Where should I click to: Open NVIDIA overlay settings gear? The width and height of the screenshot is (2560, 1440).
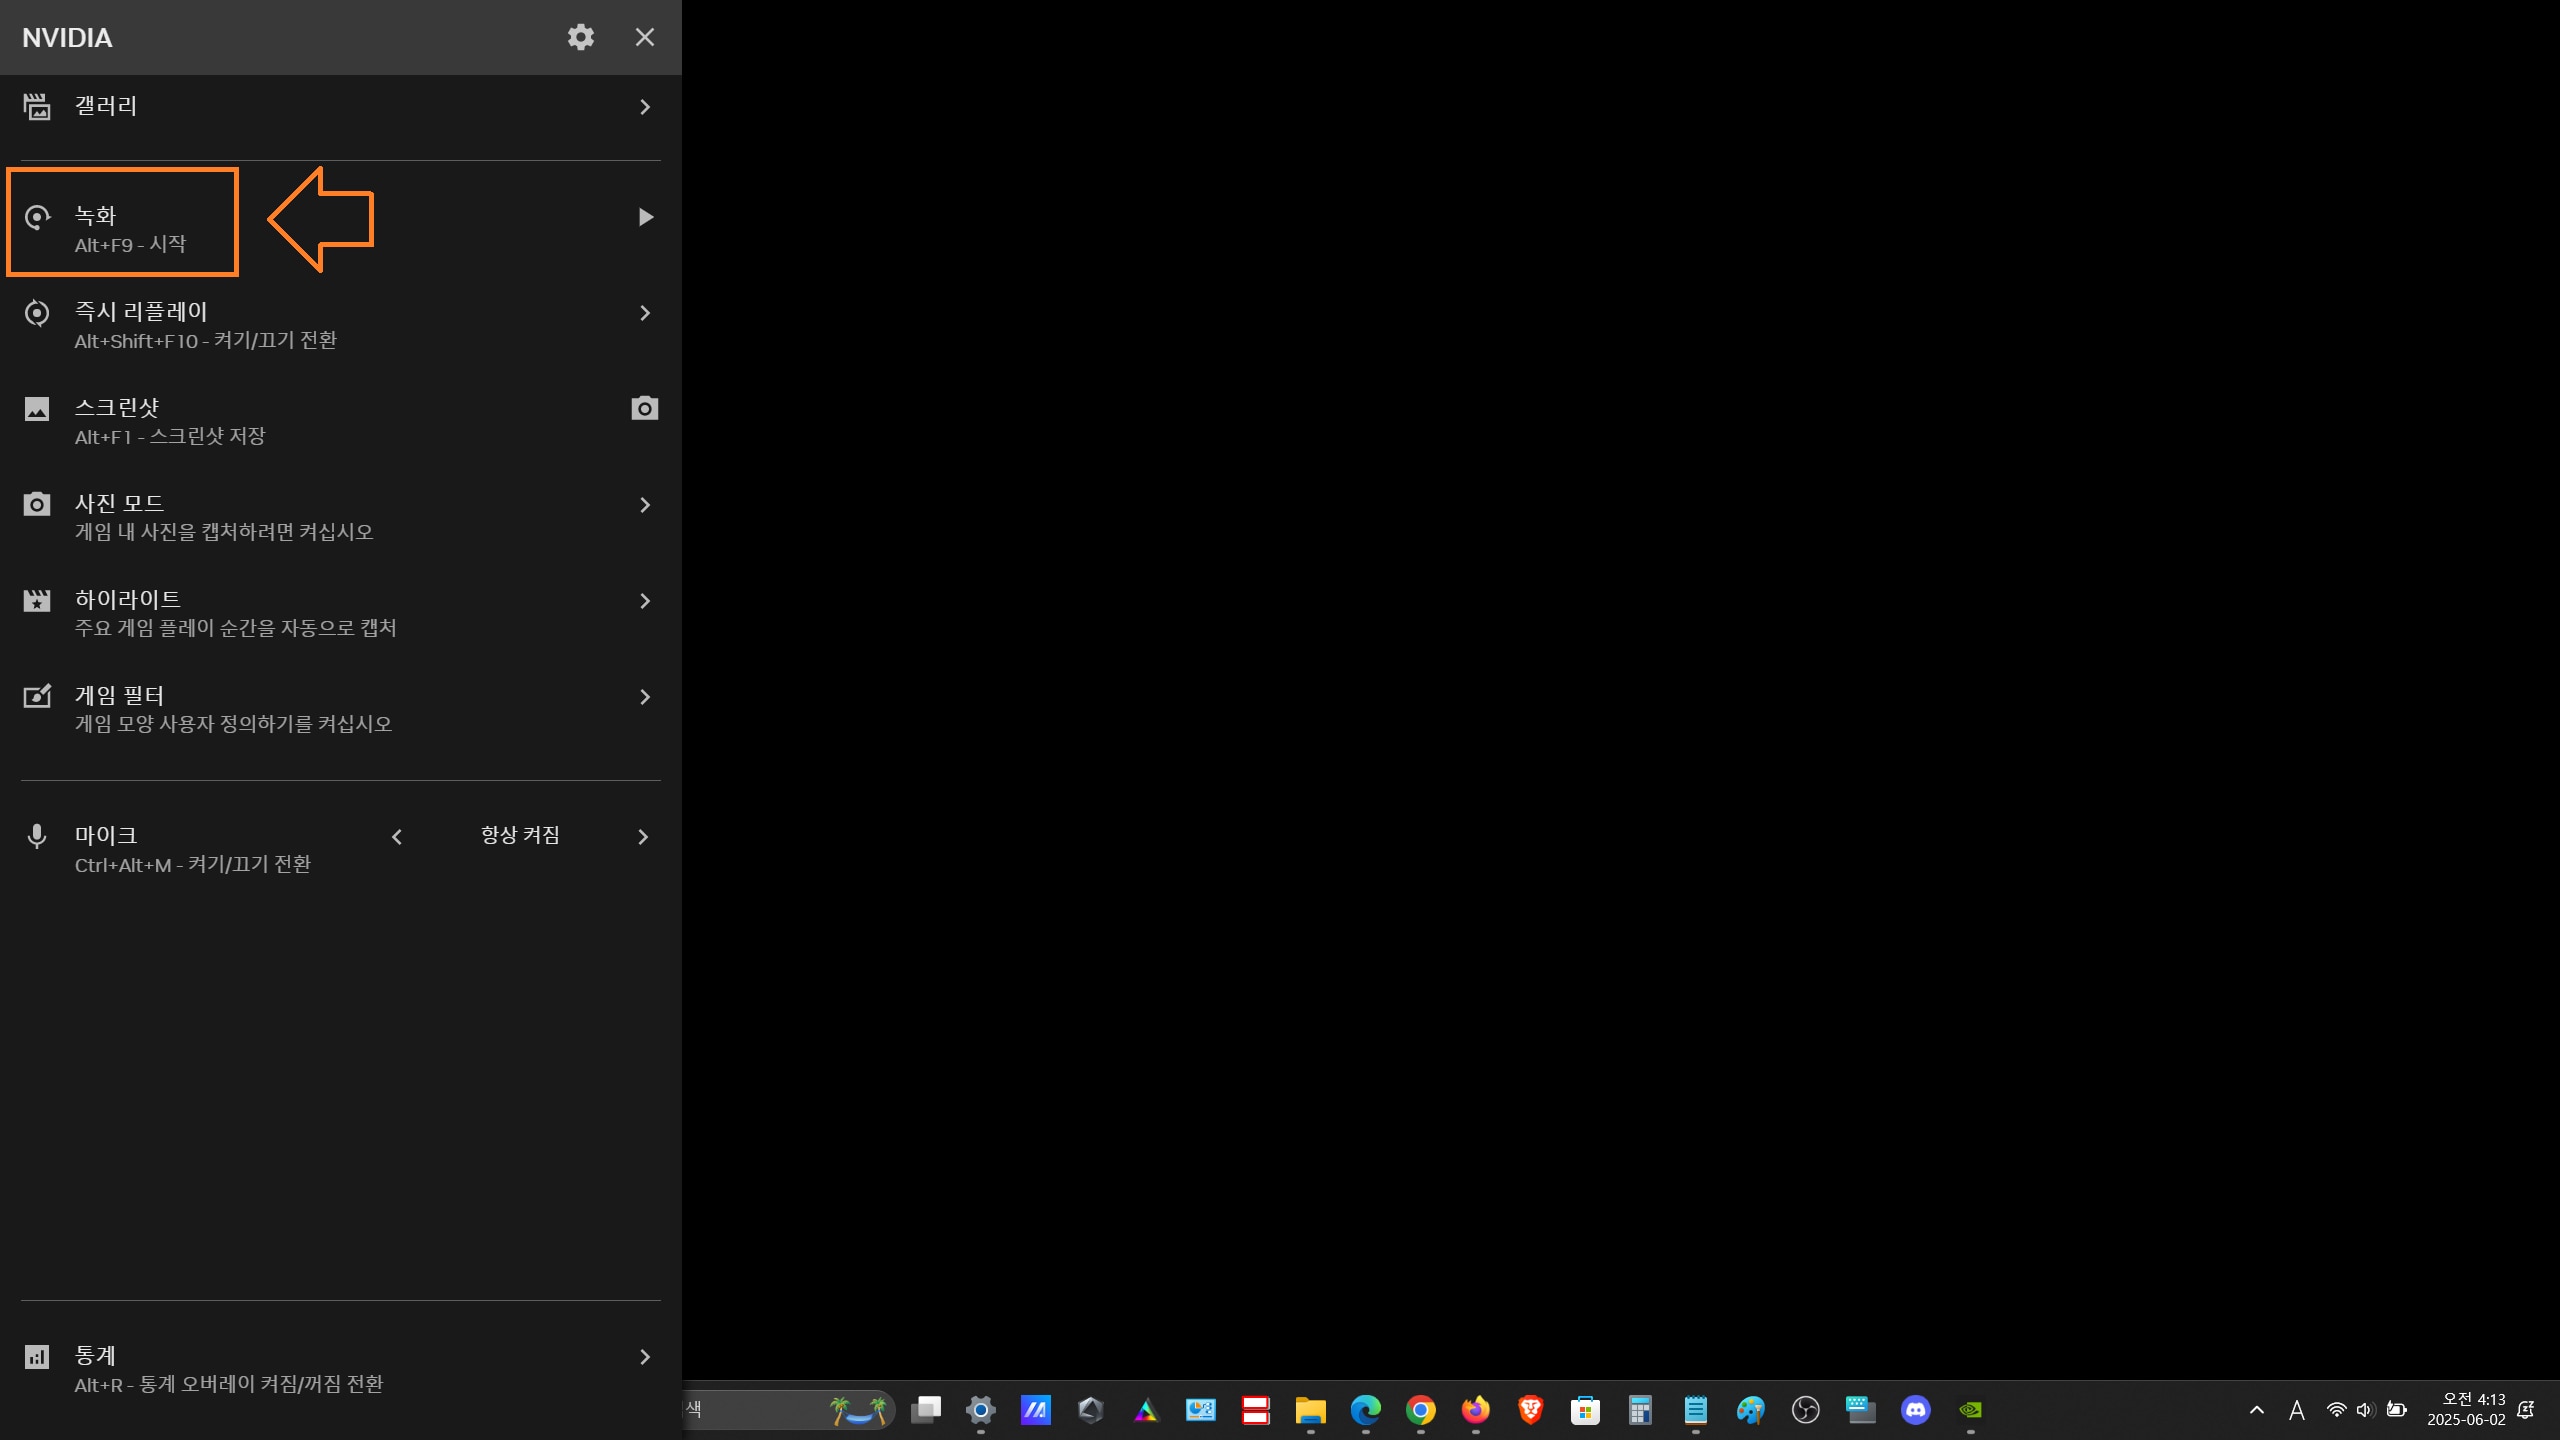click(581, 37)
